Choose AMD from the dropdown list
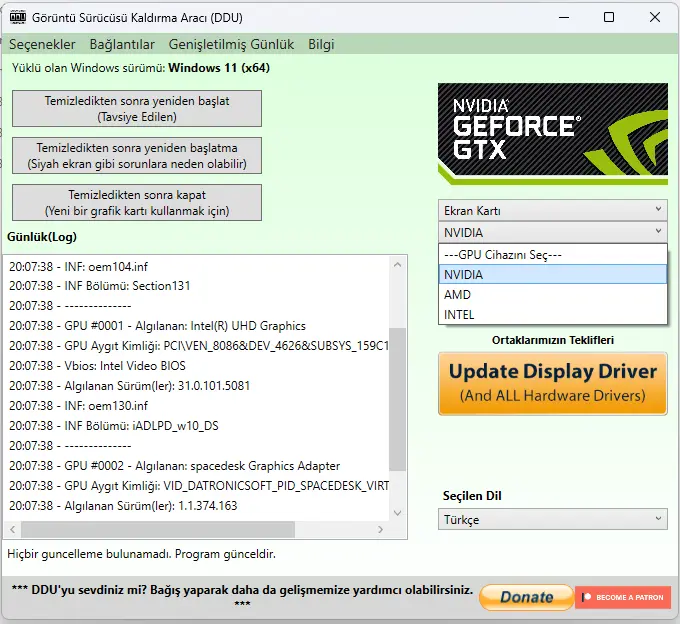The height and width of the screenshot is (624, 680). [552, 294]
